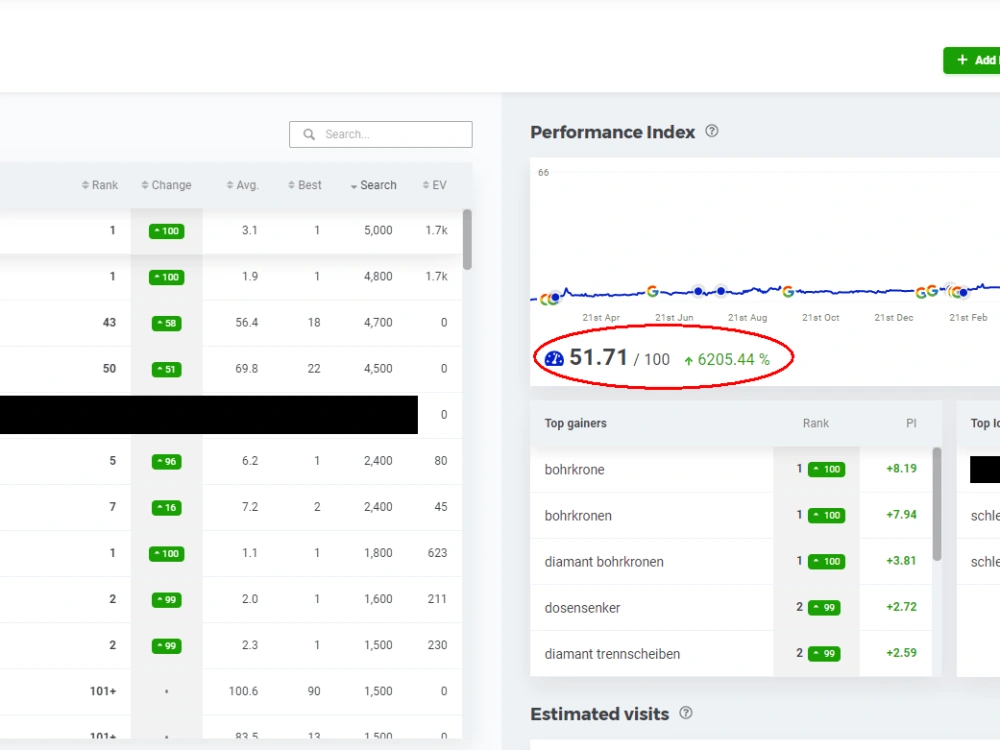1000x750 pixels.
Task: Select the diamant trennscheiben keyword
Action: click(x=612, y=654)
